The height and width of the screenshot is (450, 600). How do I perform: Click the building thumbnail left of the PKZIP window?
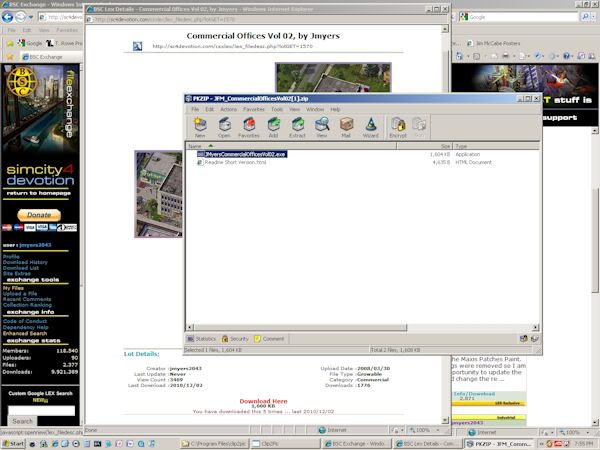[158, 194]
